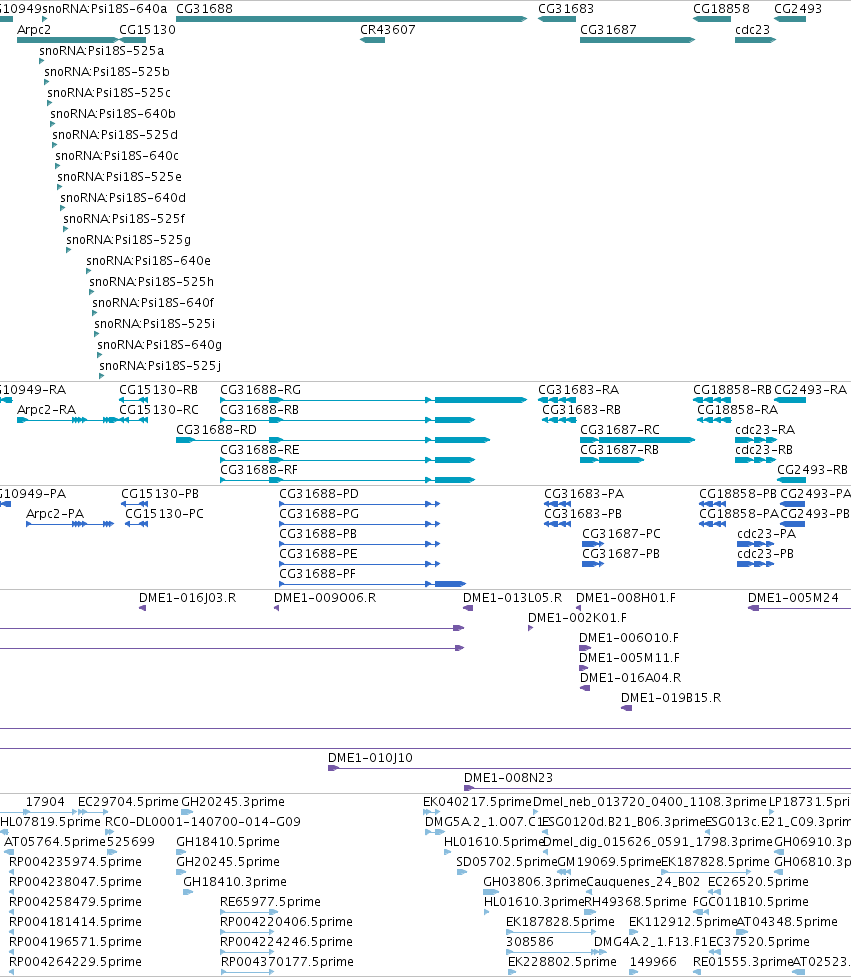Screen dimensions: 851x977
Task: Click the CG31688-RD transcript label
Action: 216,429
